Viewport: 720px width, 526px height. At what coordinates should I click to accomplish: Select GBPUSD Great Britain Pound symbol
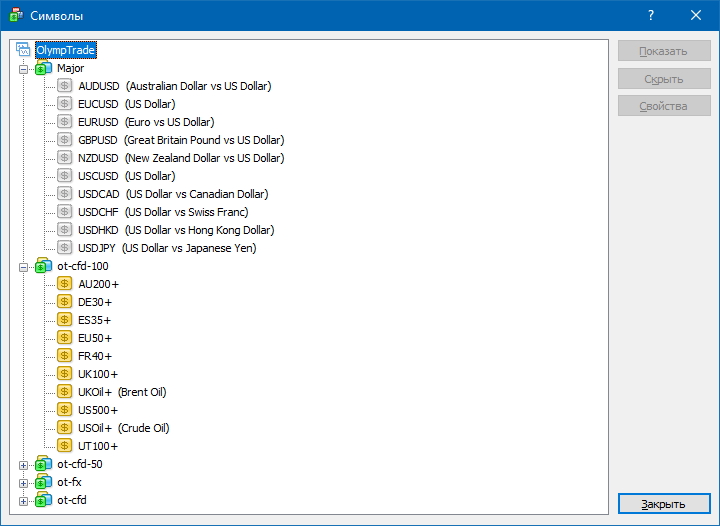pos(180,140)
